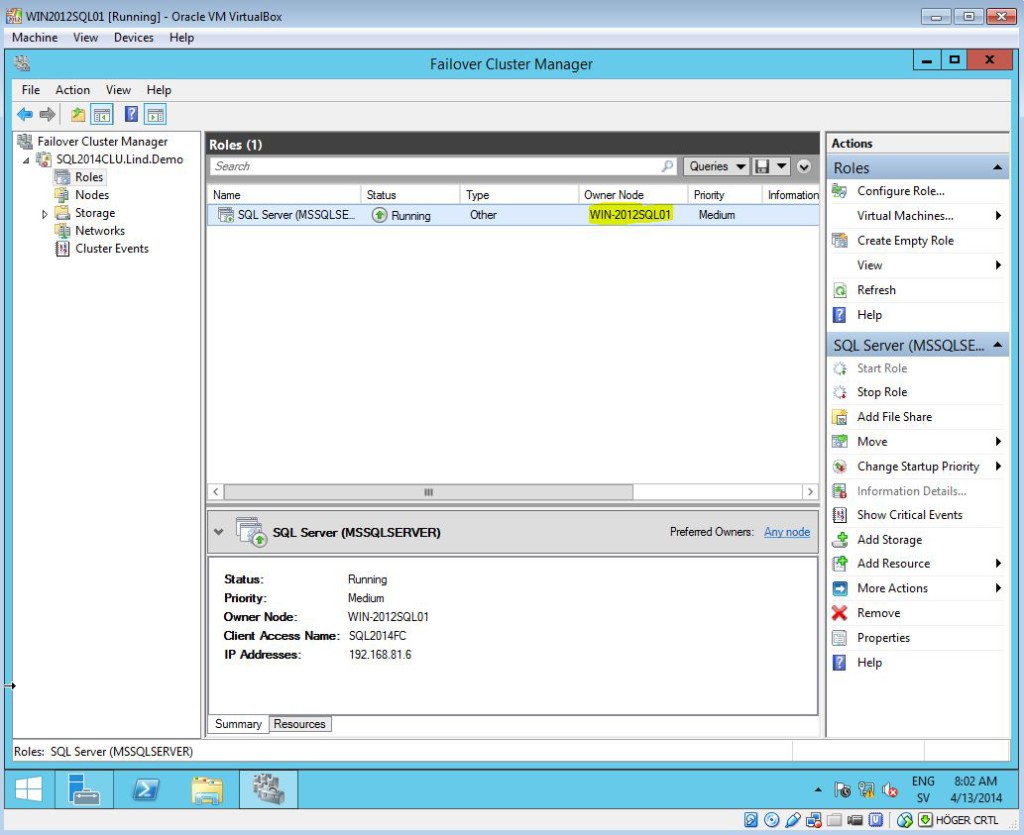Open the File menu

tap(30, 90)
